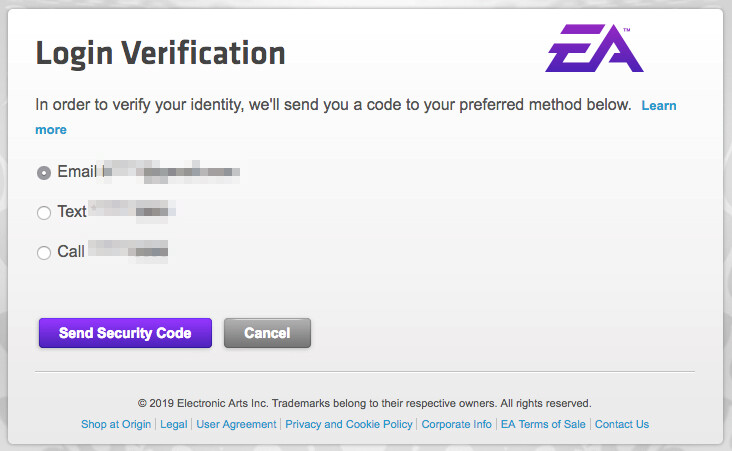The height and width of the screenshot is (451, 732).
Task: Select the Call radio button
Action: pos(44,253)
